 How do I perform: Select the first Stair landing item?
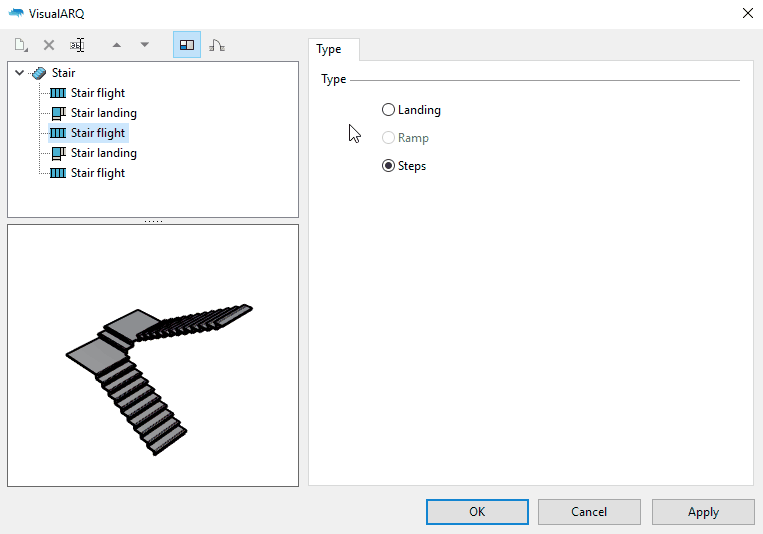tap(103, 113)
